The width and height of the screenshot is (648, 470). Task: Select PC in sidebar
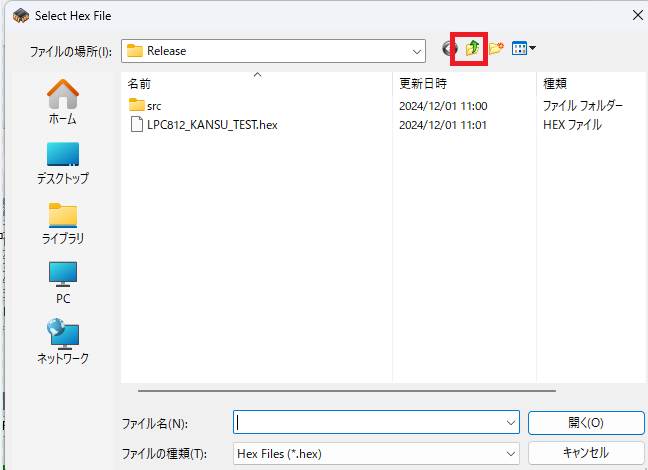click(x=62, y=283)
